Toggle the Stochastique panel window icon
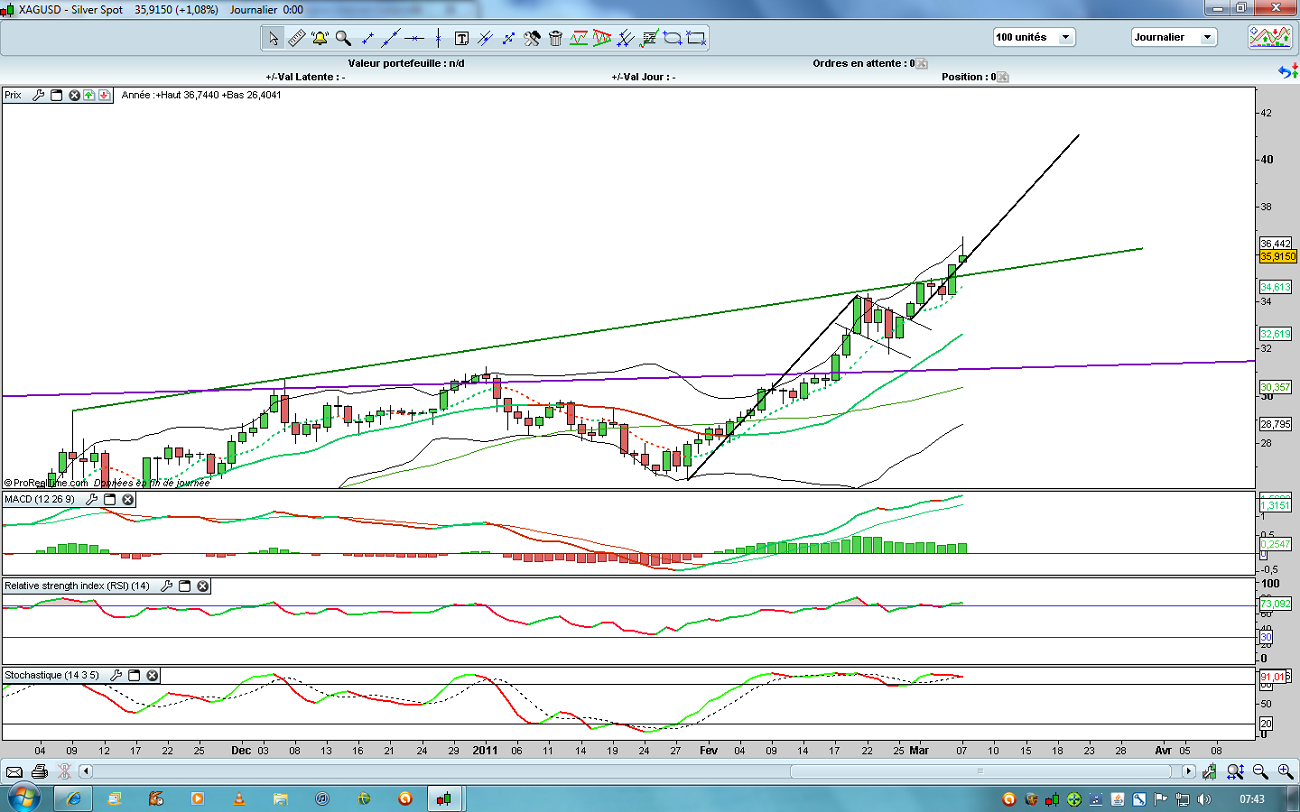 click(x=134, y=676)
